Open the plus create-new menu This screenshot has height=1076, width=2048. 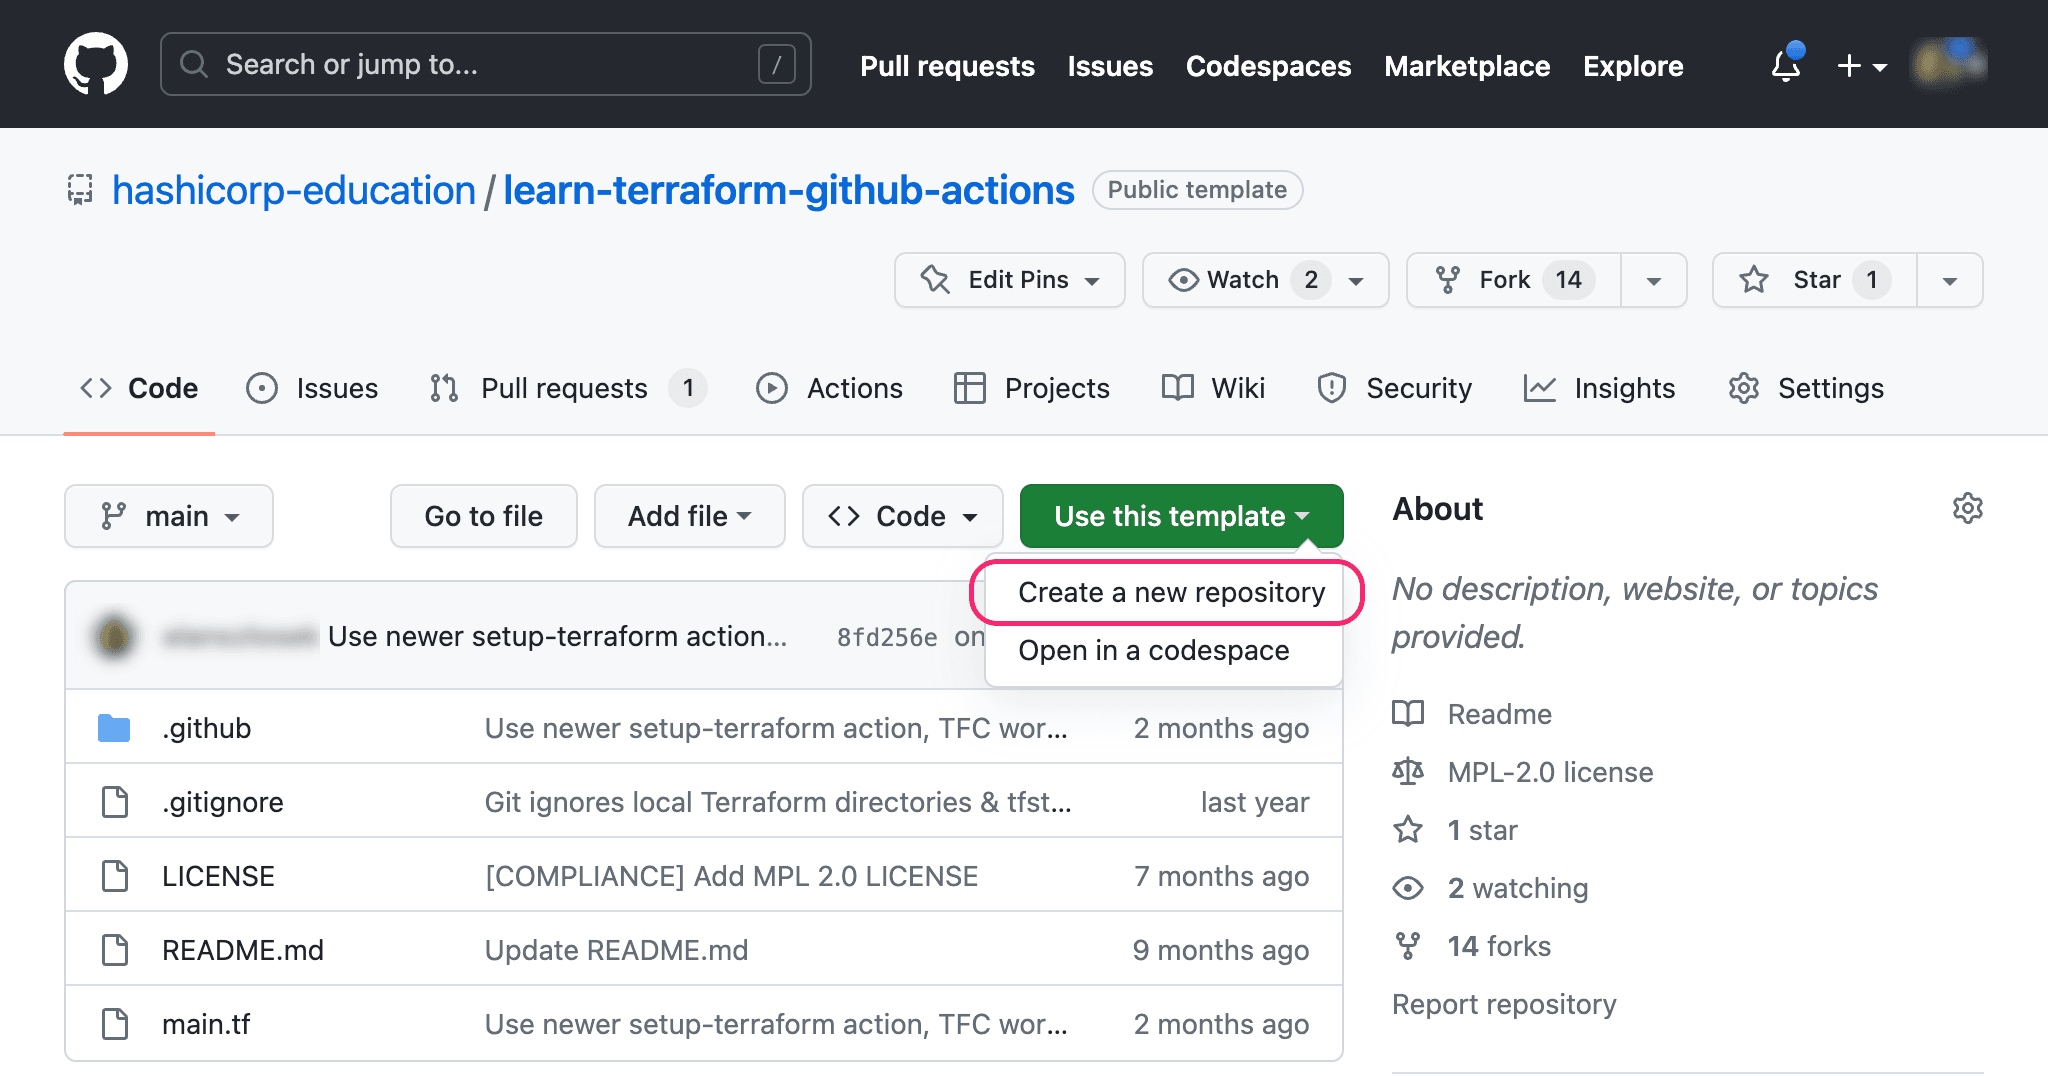point(1862,66)
